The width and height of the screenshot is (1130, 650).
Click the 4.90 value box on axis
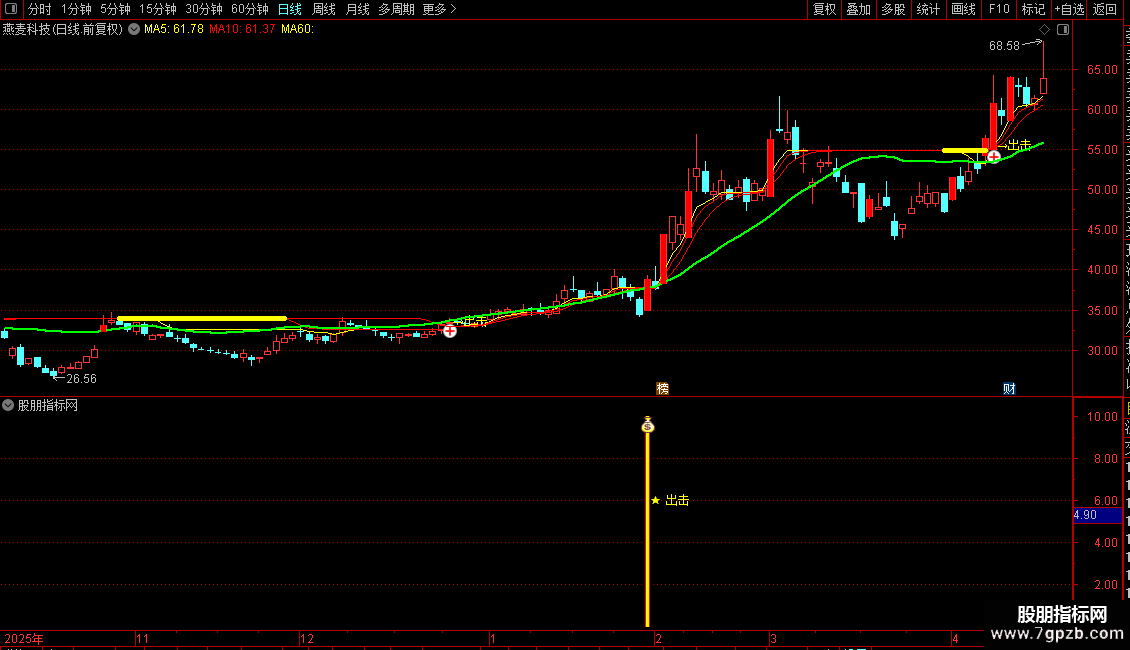(1098, 515)
